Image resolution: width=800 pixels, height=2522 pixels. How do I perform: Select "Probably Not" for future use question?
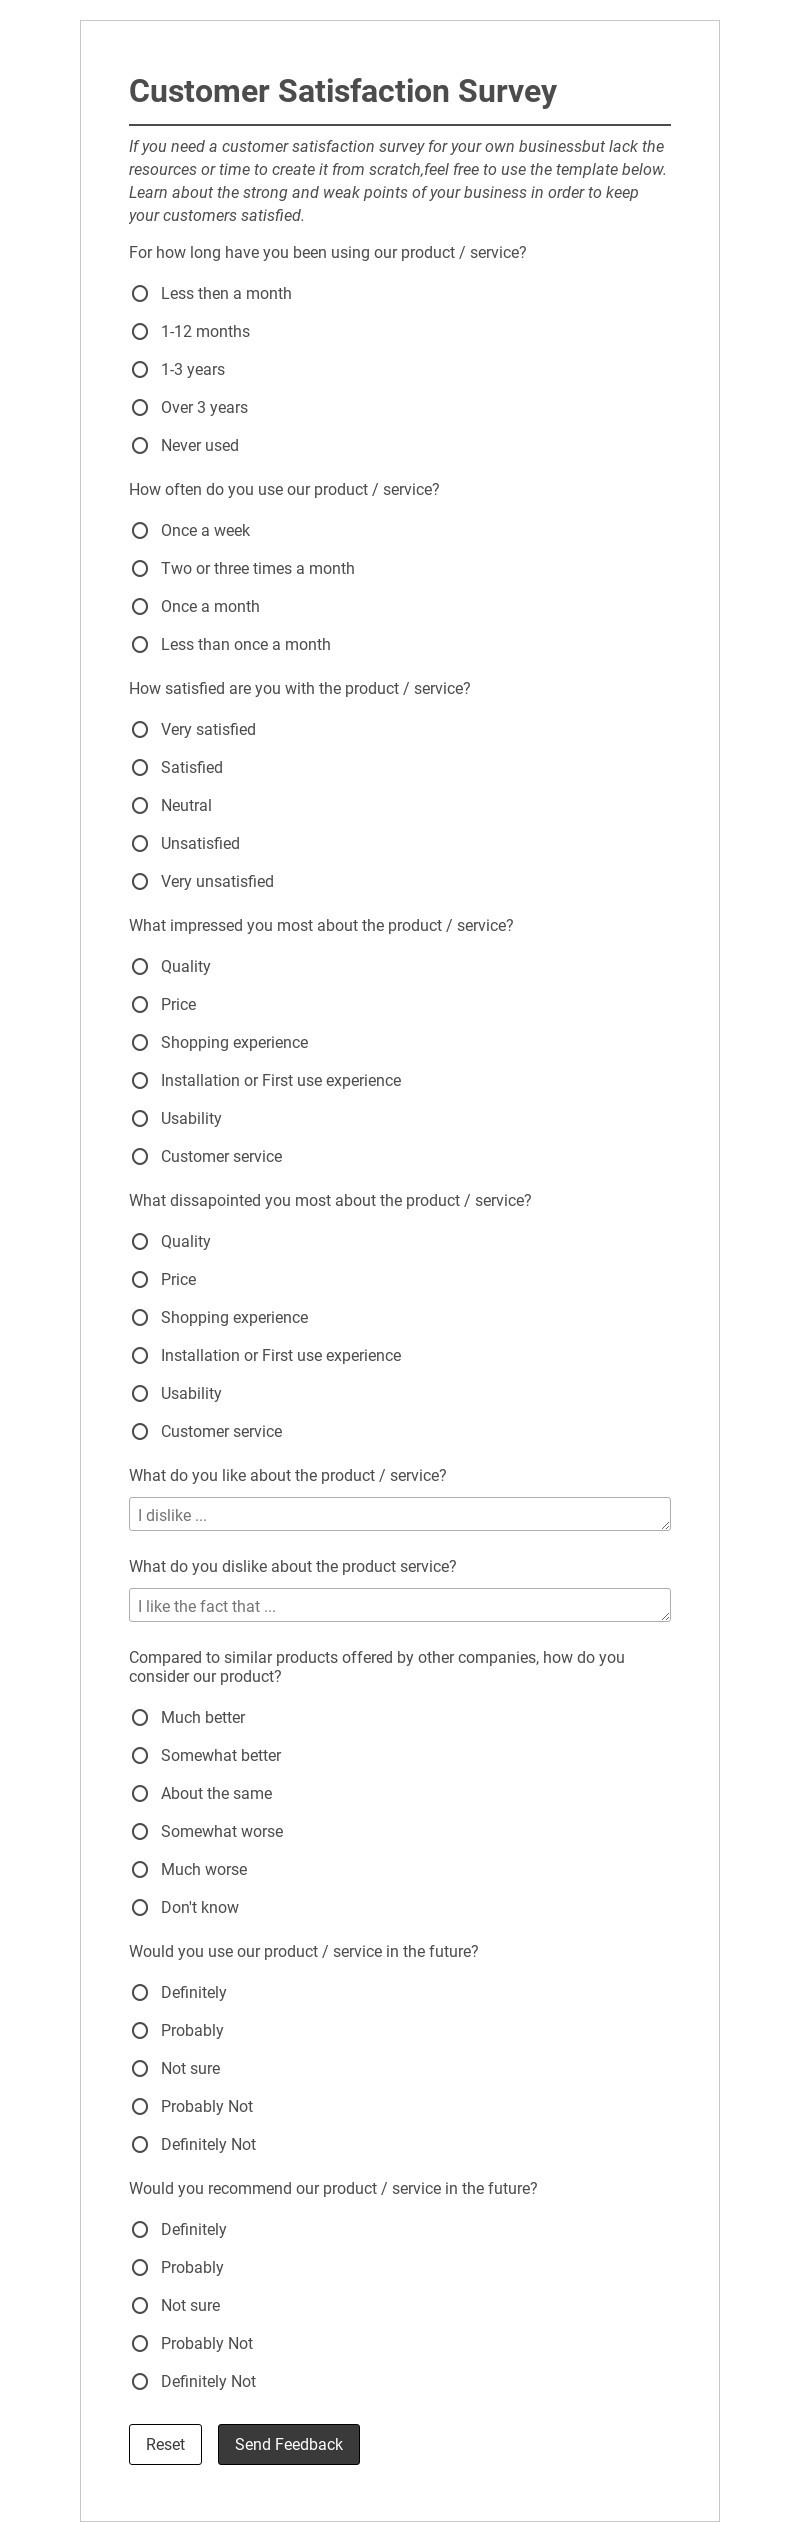pos(140,2107)
